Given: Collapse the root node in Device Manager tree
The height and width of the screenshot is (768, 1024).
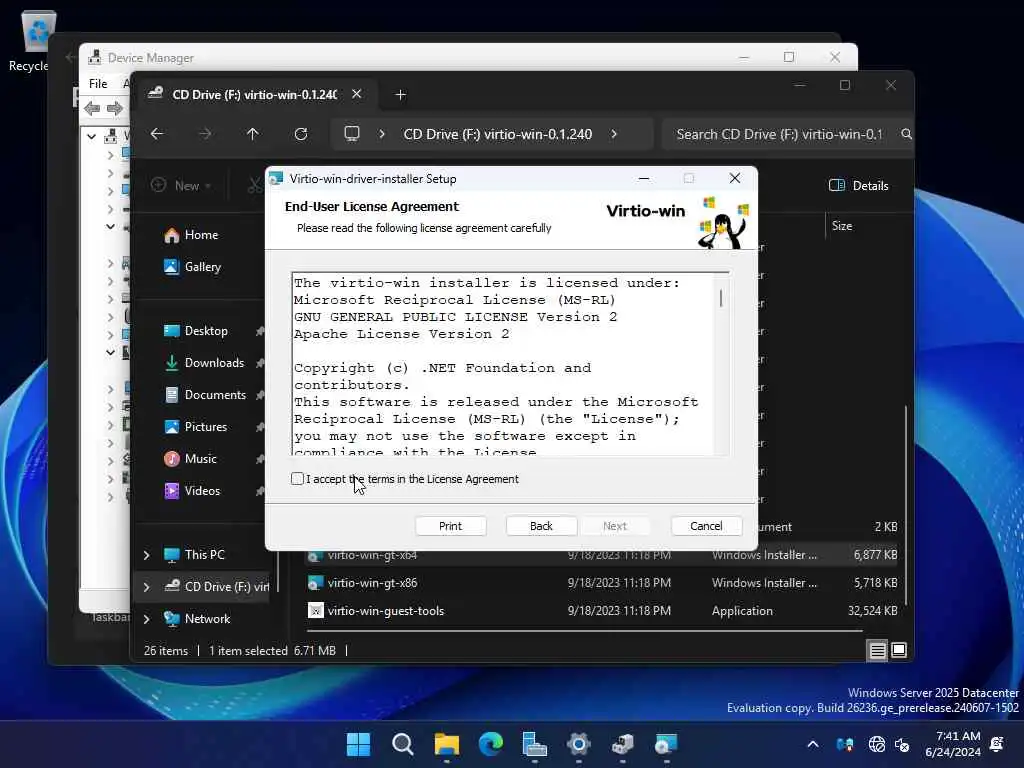Looking at the screenshot, I should [x=92, y=136].
